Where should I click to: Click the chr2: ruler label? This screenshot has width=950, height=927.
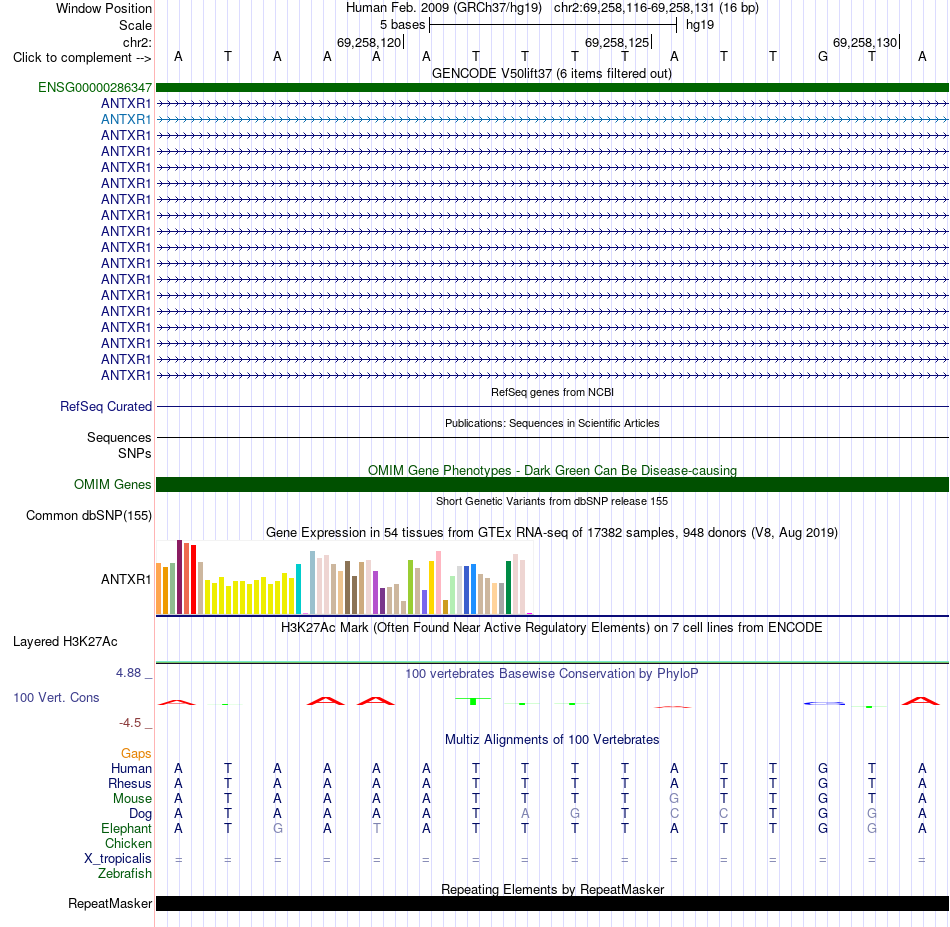tap(137, 42)
